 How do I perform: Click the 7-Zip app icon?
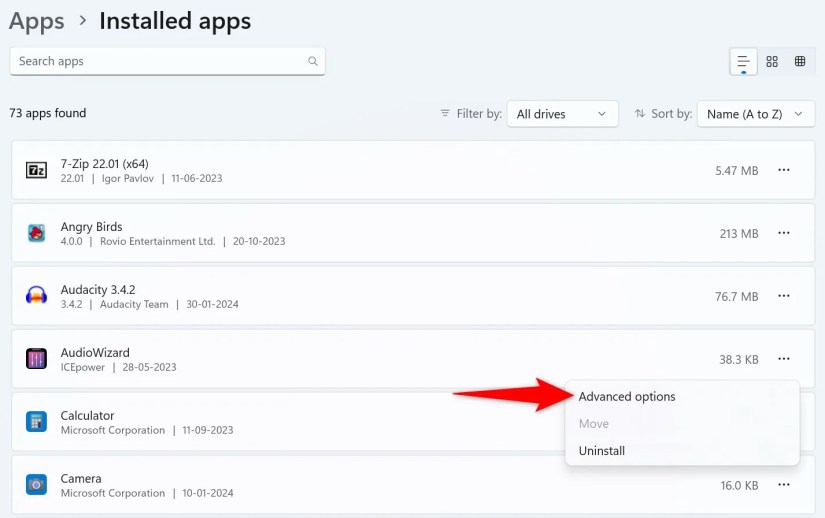pos(36,171)
